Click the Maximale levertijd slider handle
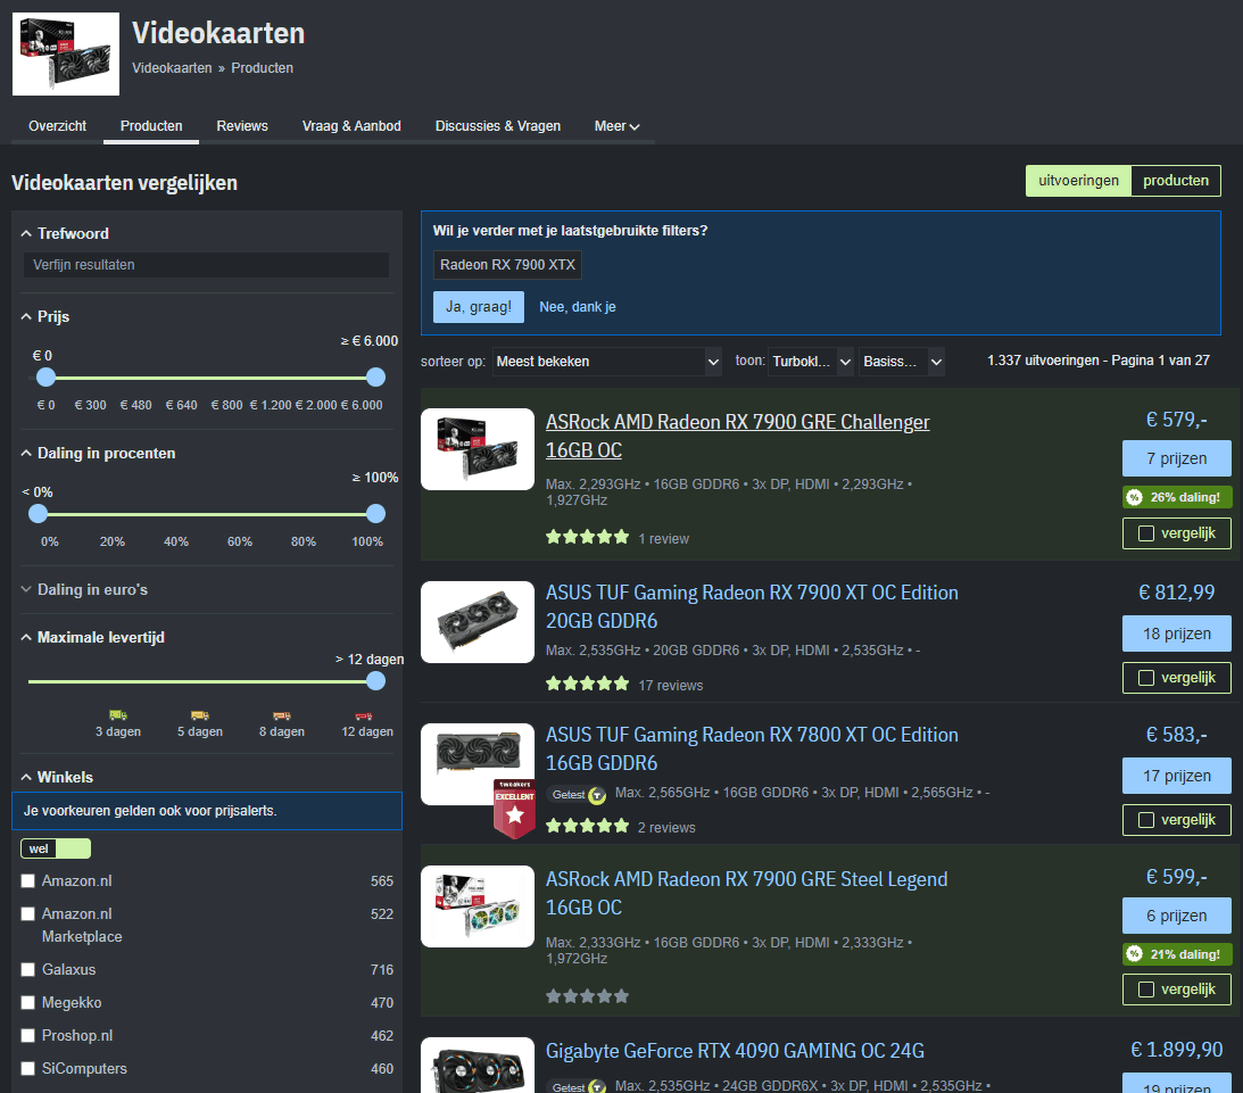The height and width of the screenshot is (1093, 1243). pos(376,681)
